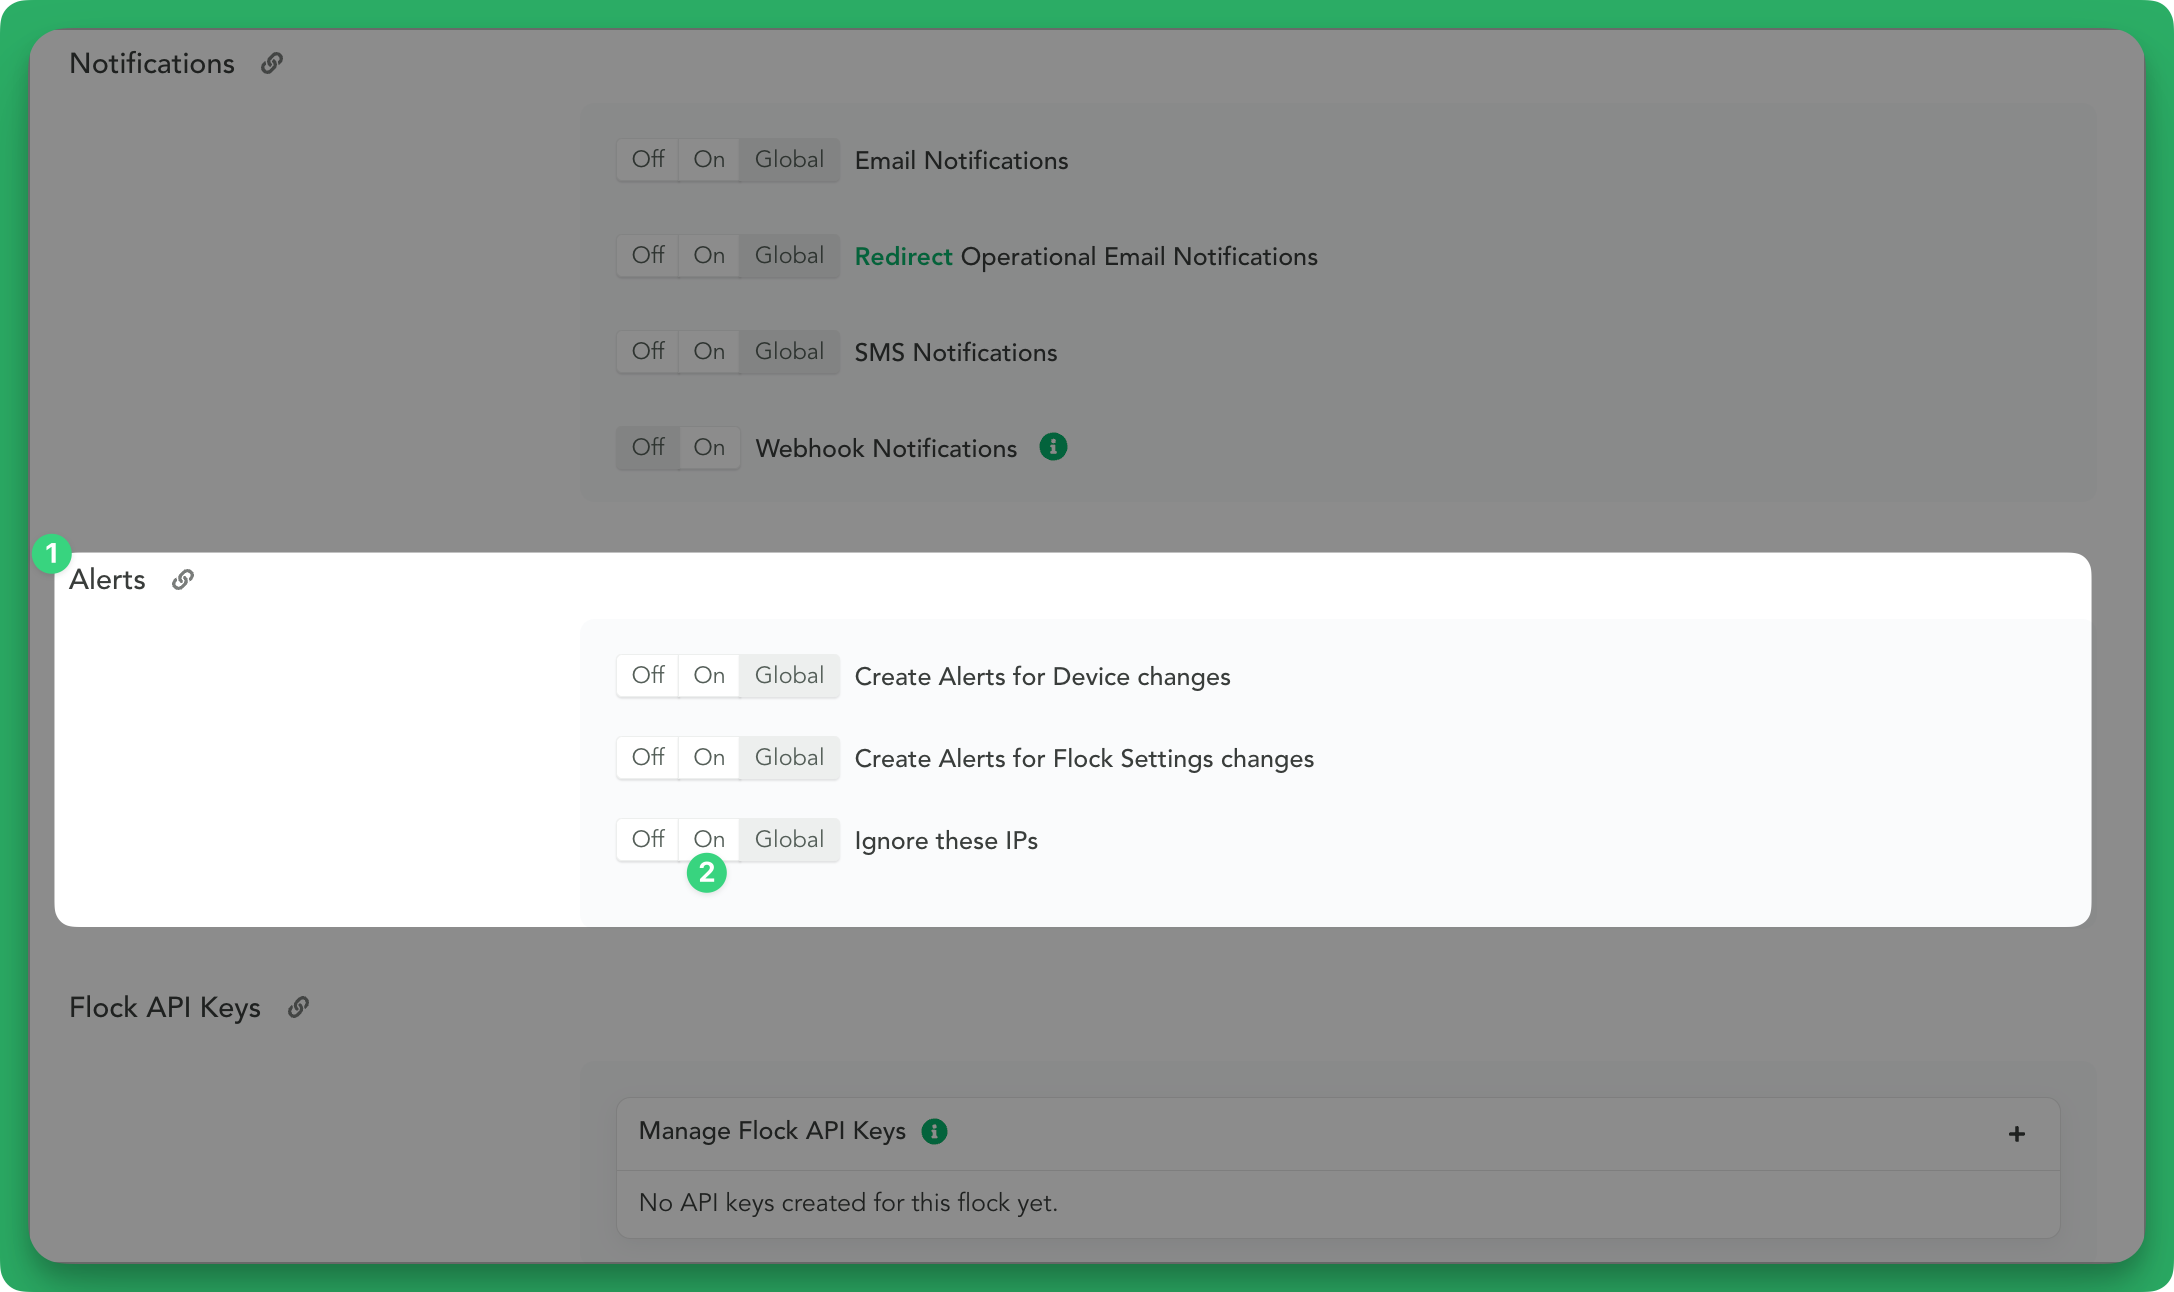
Task: Copy anchor link icon beside Notifications heading
Action: 272,64
